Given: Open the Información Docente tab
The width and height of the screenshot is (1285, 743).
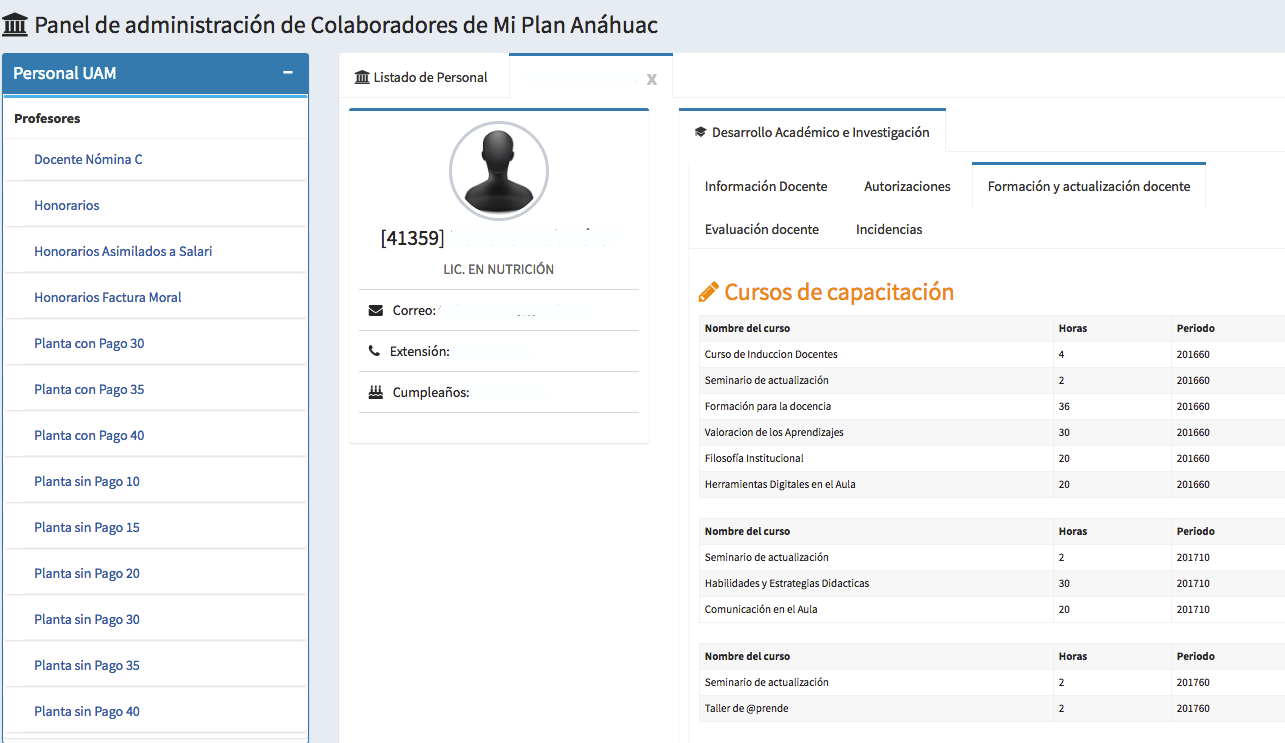Looking at the screenshot, I should pyautogui.click(x=766, y=186).
